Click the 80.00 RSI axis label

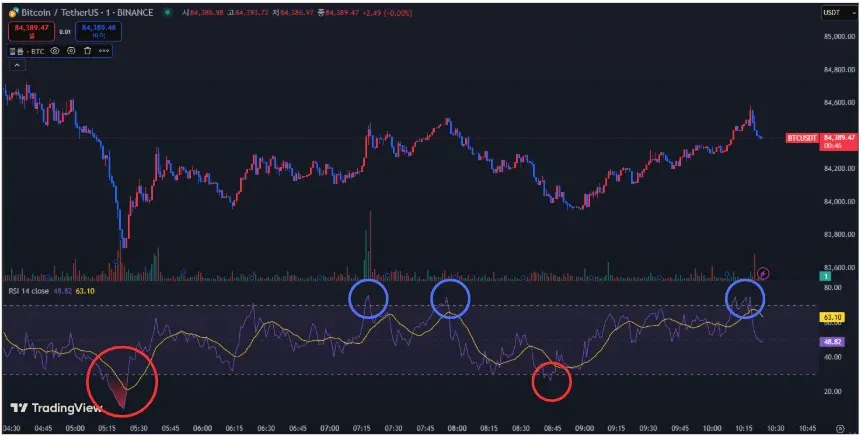coord(833,288)
